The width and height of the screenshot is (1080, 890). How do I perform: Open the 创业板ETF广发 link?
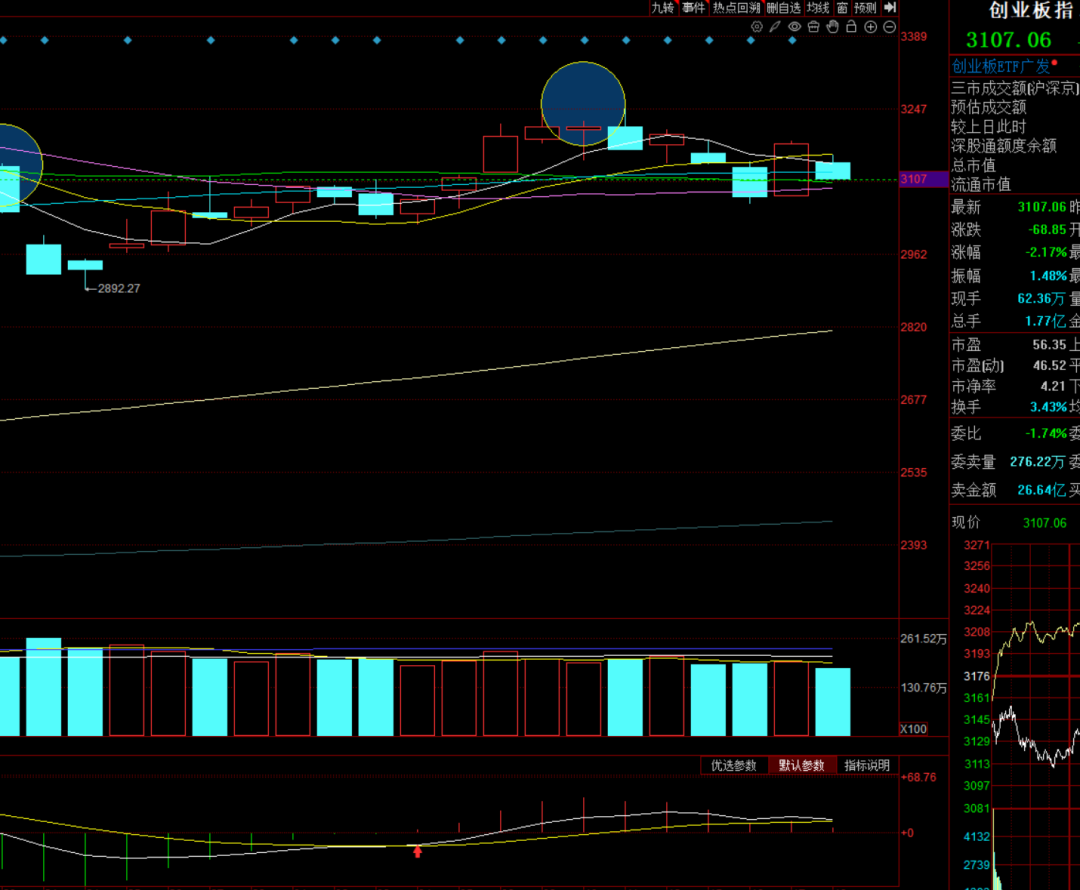click(1001, 66)
